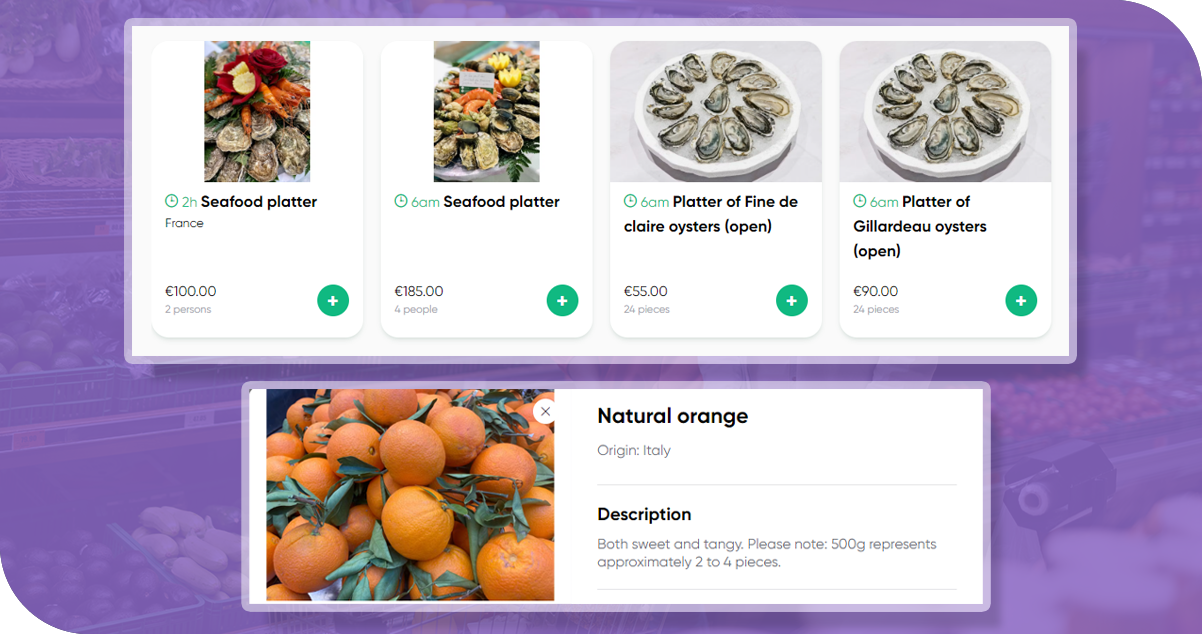This screenshot has width=1202, height=634.
Task: Click the 2h clock icon on Seafood platter
Action: tap(172, 201)
